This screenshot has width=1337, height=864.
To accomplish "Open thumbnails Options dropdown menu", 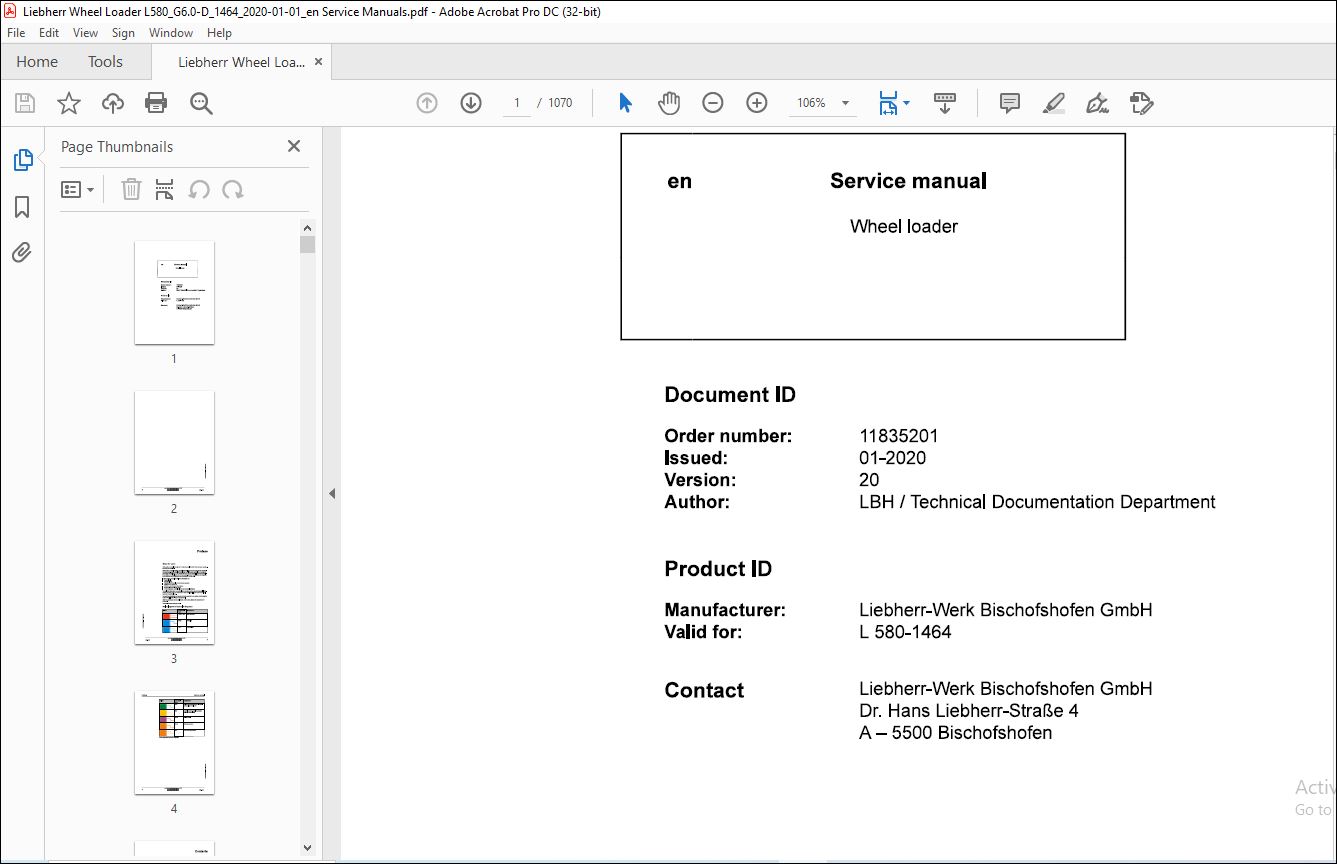I will 77,190.
